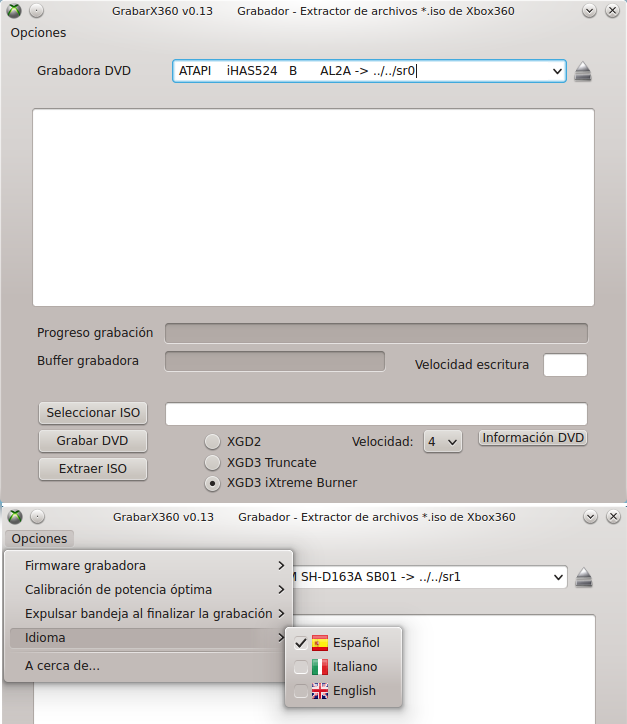Expand the Expulsar bandeja al finalizar submenu
The width and height of the screenshot is (627, 724).
pos(151,614)
